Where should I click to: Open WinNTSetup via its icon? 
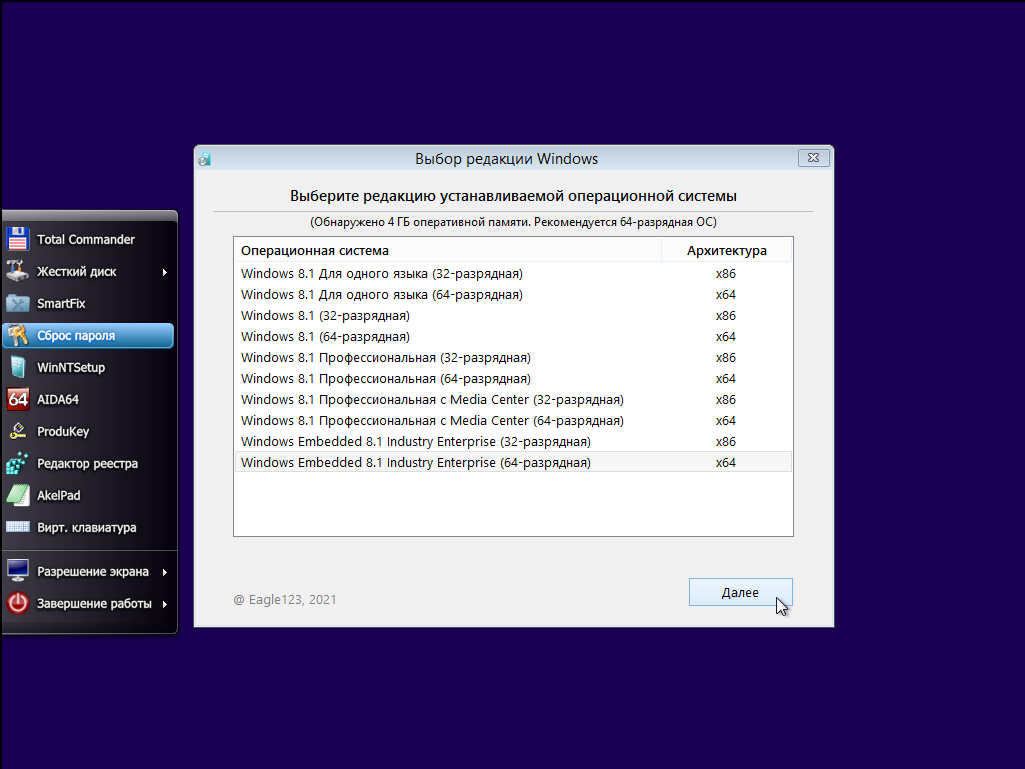(18, 367)
